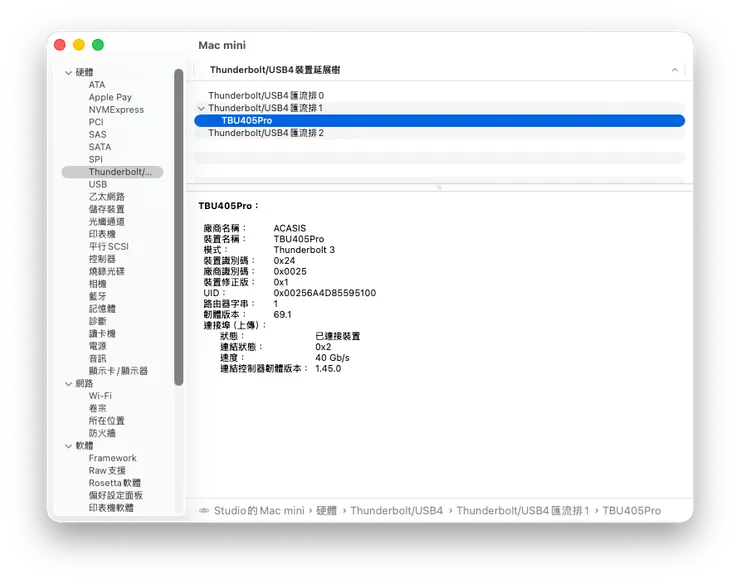The width and height of the screenshot is (740, 584).
Task: Select 印表機 in the sidebar
Action: point(102,234)
